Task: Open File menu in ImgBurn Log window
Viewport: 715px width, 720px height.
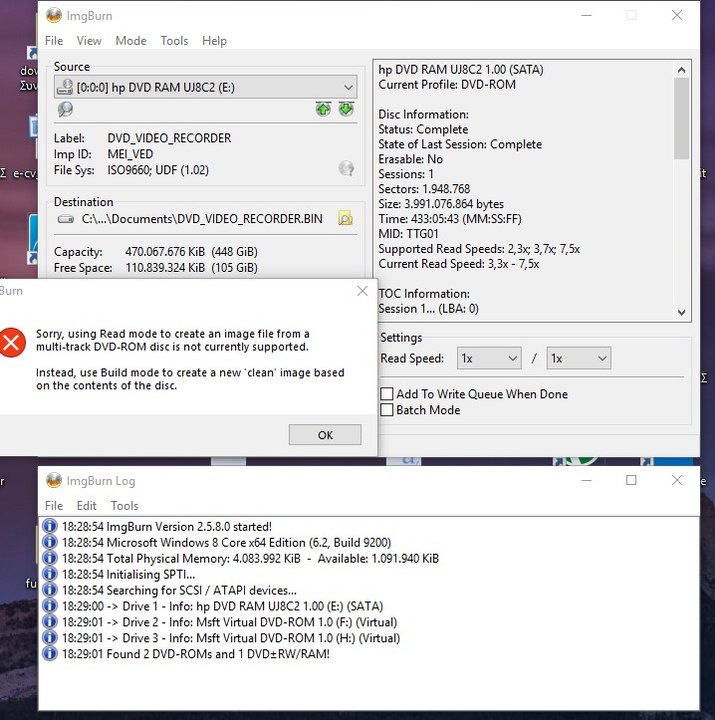Action: pyautogui.click(x=54, y=506)
